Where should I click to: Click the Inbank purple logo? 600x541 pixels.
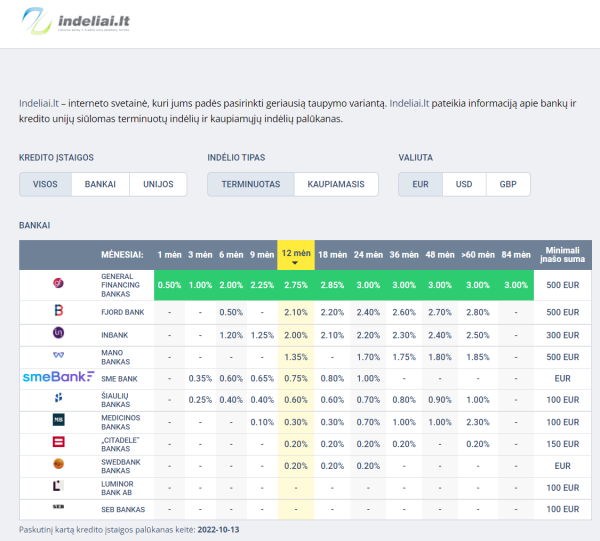click(x=58, y=332)
